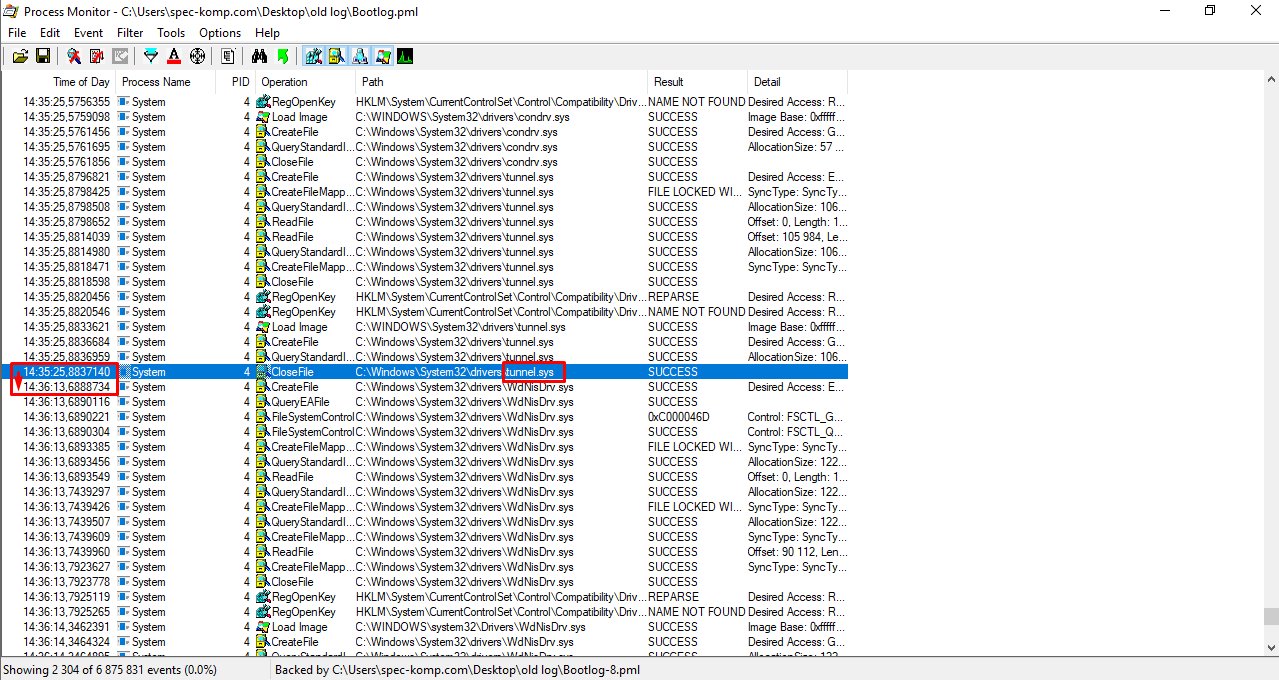Click the Find binoculars icon
Image resolution: width=1279 pixels, height=680 pixels.
tap(259, 57)
